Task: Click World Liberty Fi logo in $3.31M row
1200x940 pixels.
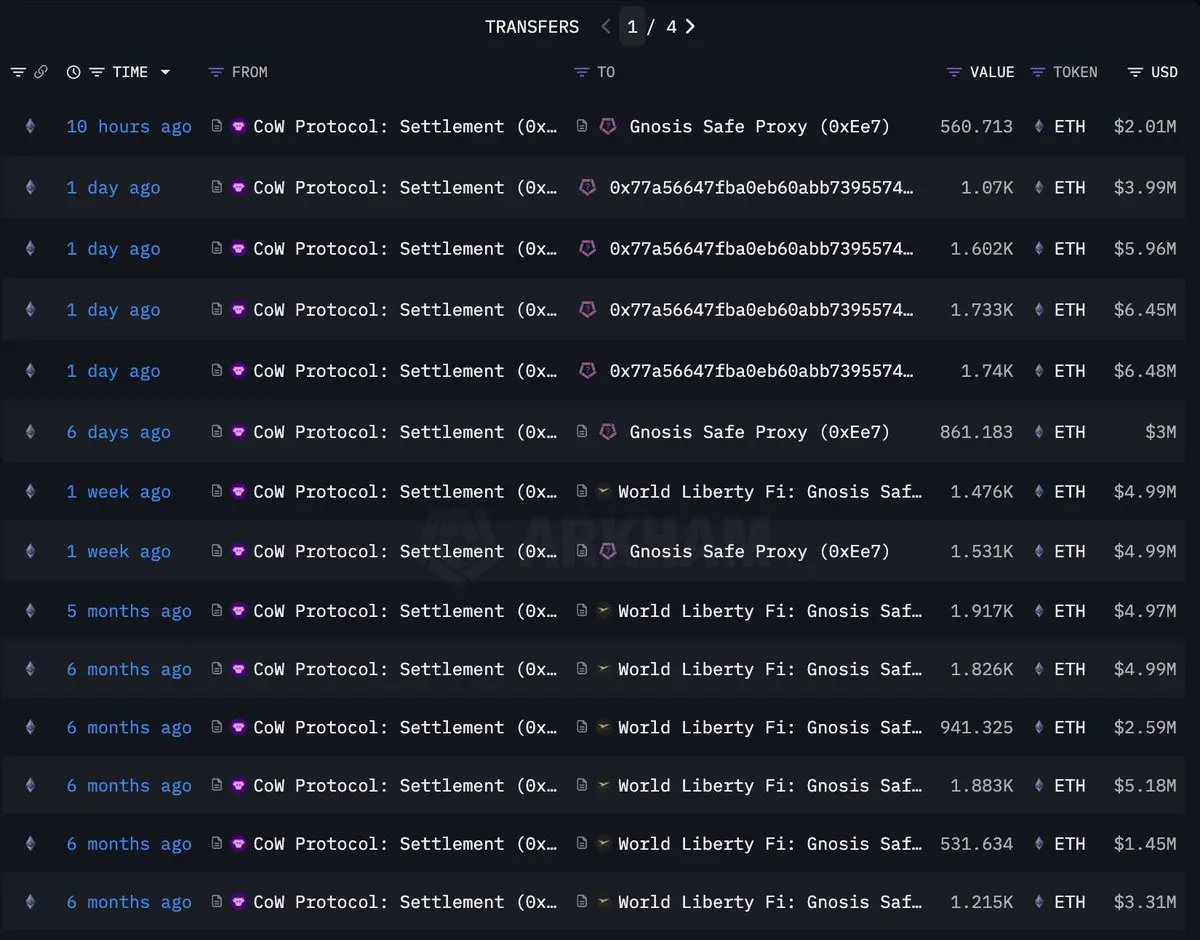Action: (x=604, y=901)
